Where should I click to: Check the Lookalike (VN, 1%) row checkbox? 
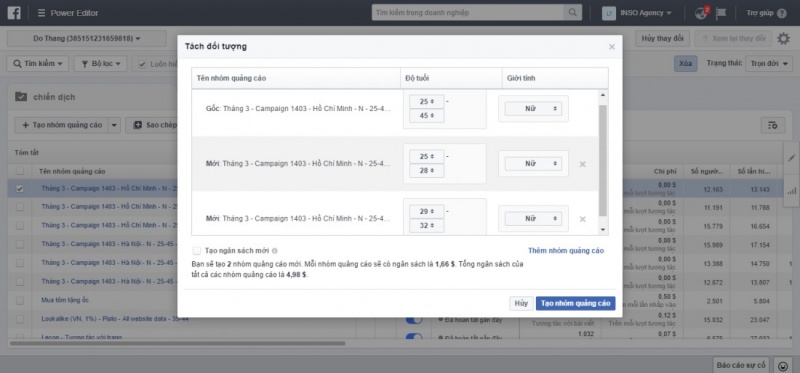[x=19, y=319]
